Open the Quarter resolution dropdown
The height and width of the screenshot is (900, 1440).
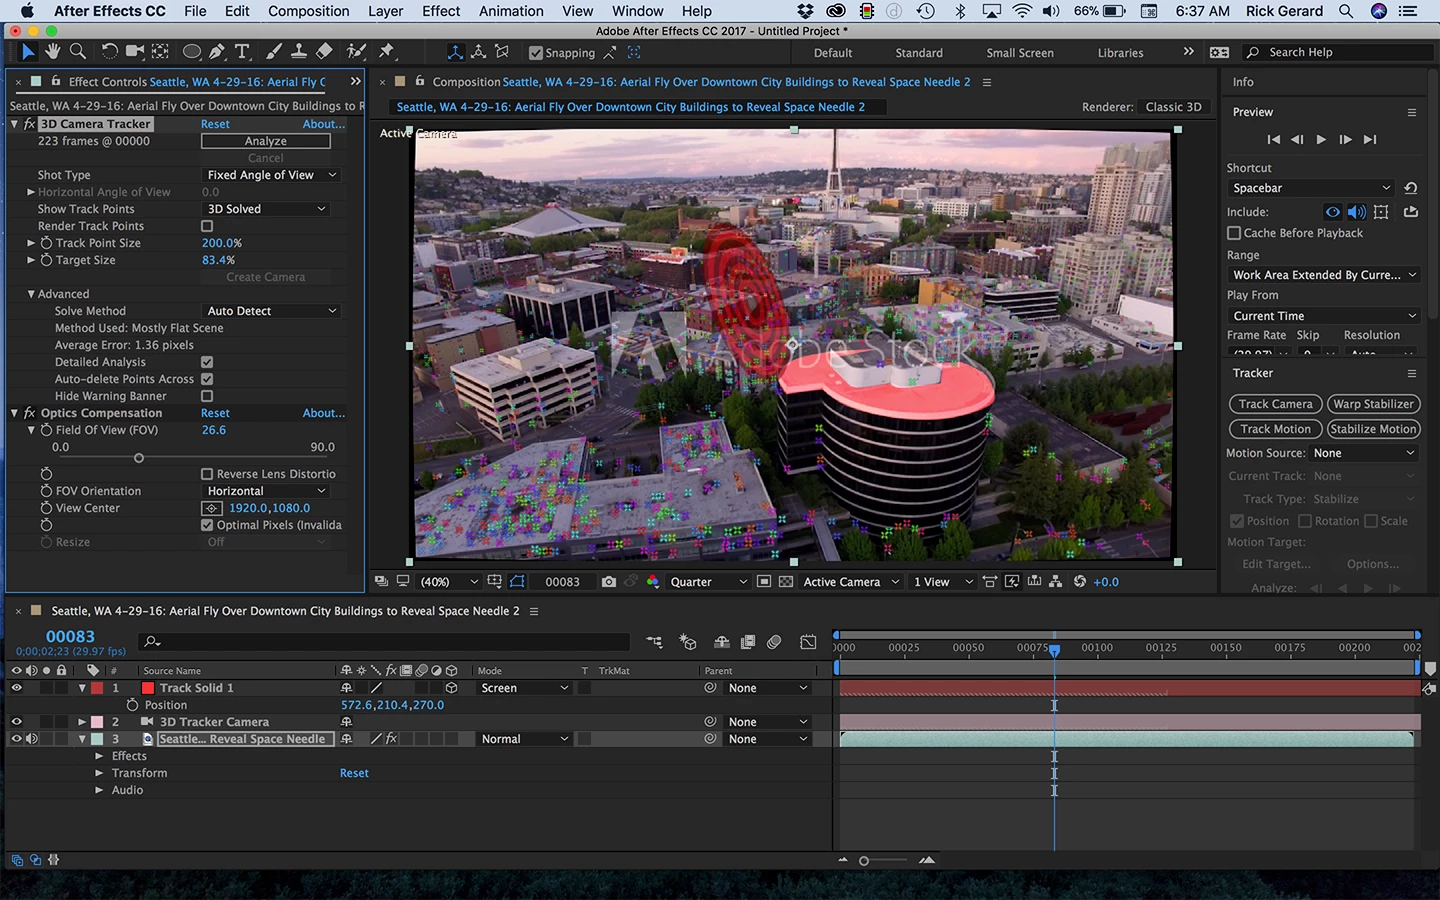click(708, 582)
